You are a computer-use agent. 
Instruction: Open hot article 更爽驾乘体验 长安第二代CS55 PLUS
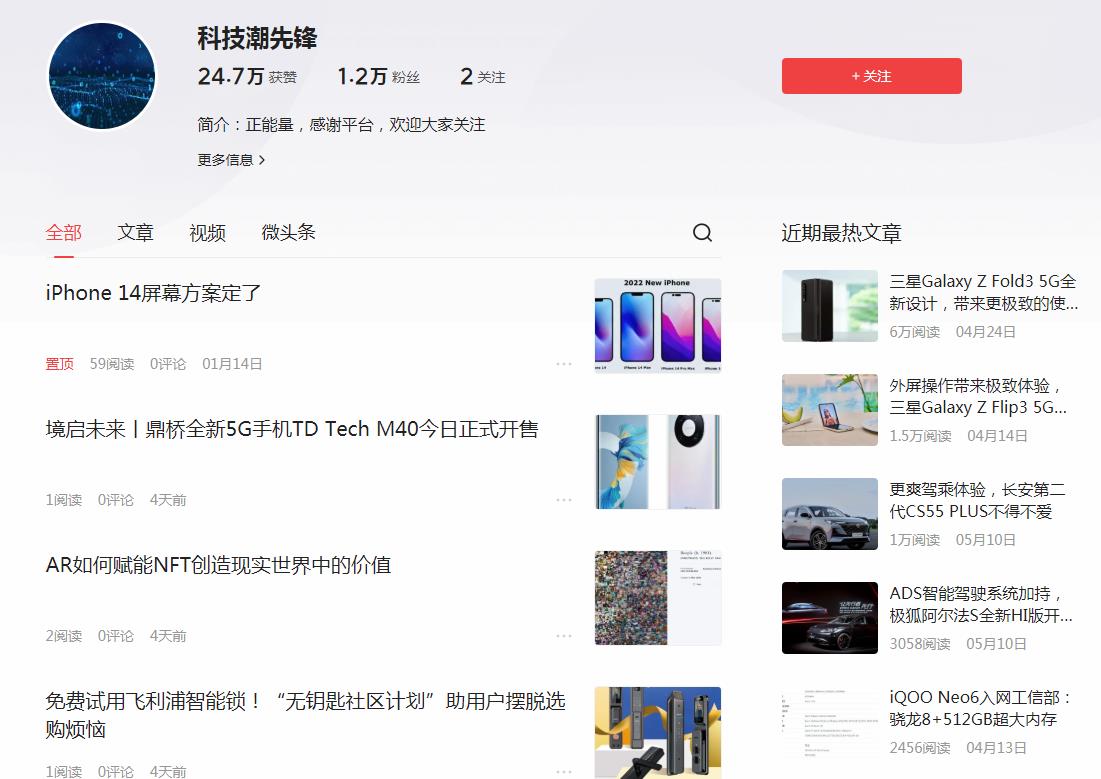977,500
